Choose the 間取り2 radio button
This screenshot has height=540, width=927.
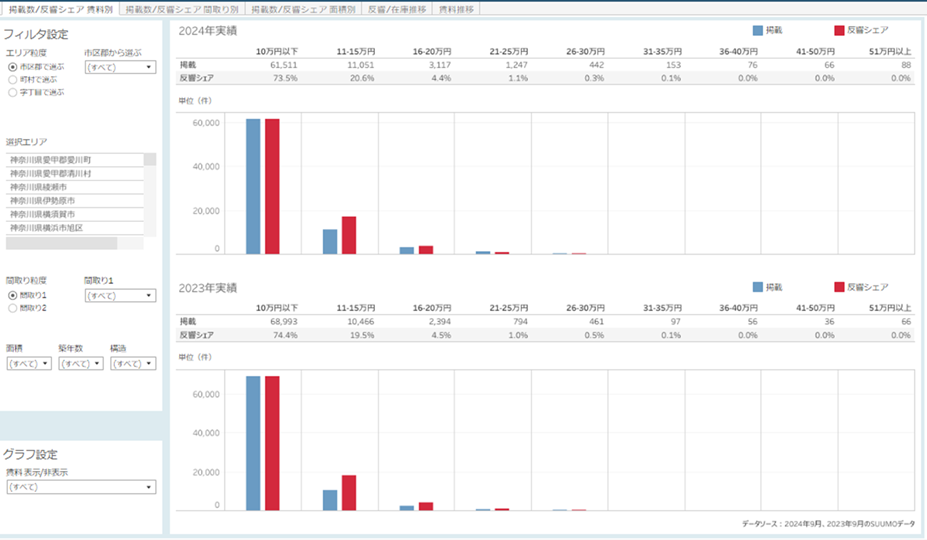pyautogui.click(x=12, y=308)
